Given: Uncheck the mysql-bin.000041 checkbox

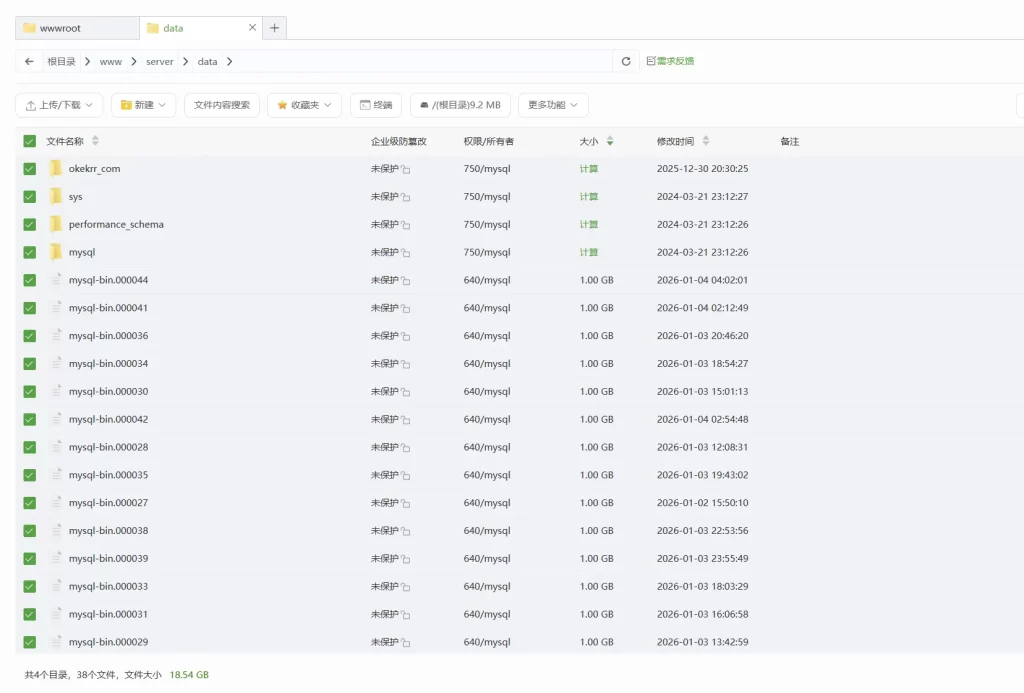Looking at the screenshot, I should click(x=30, y=308).
